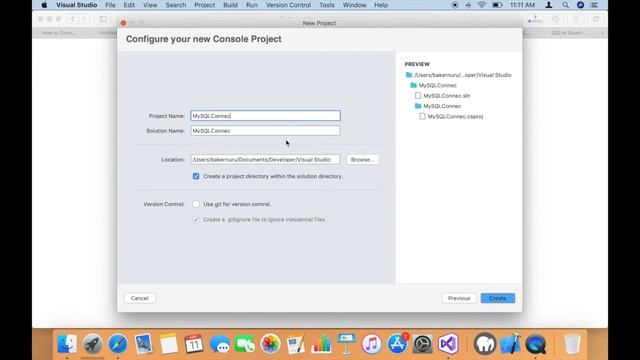Open Safari compass icon in Dock

[118, 344]
